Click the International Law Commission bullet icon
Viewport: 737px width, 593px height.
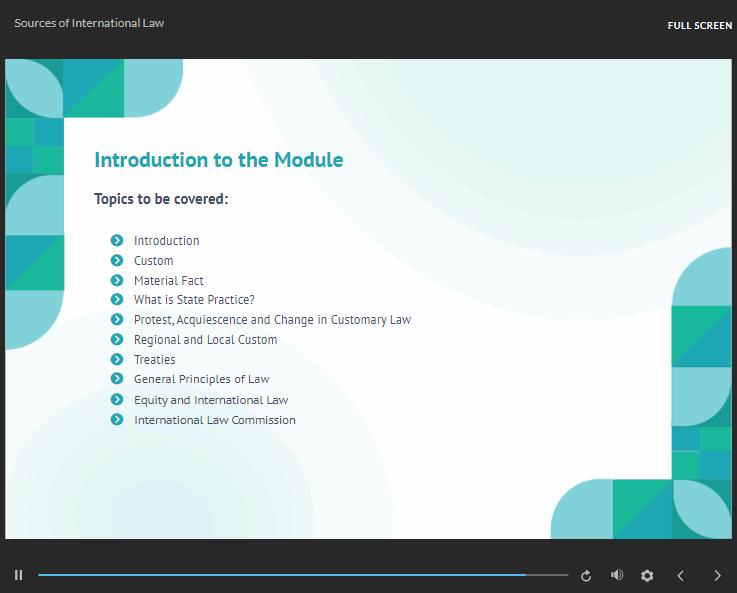tap(117, 420)
